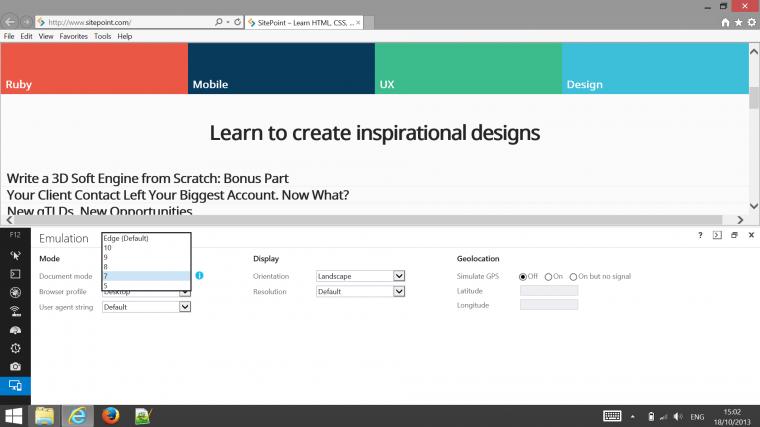This screenshot has height=427, width=760.
Task: Select the GPS 'On' radio button
Action: (x=549, y=276)
